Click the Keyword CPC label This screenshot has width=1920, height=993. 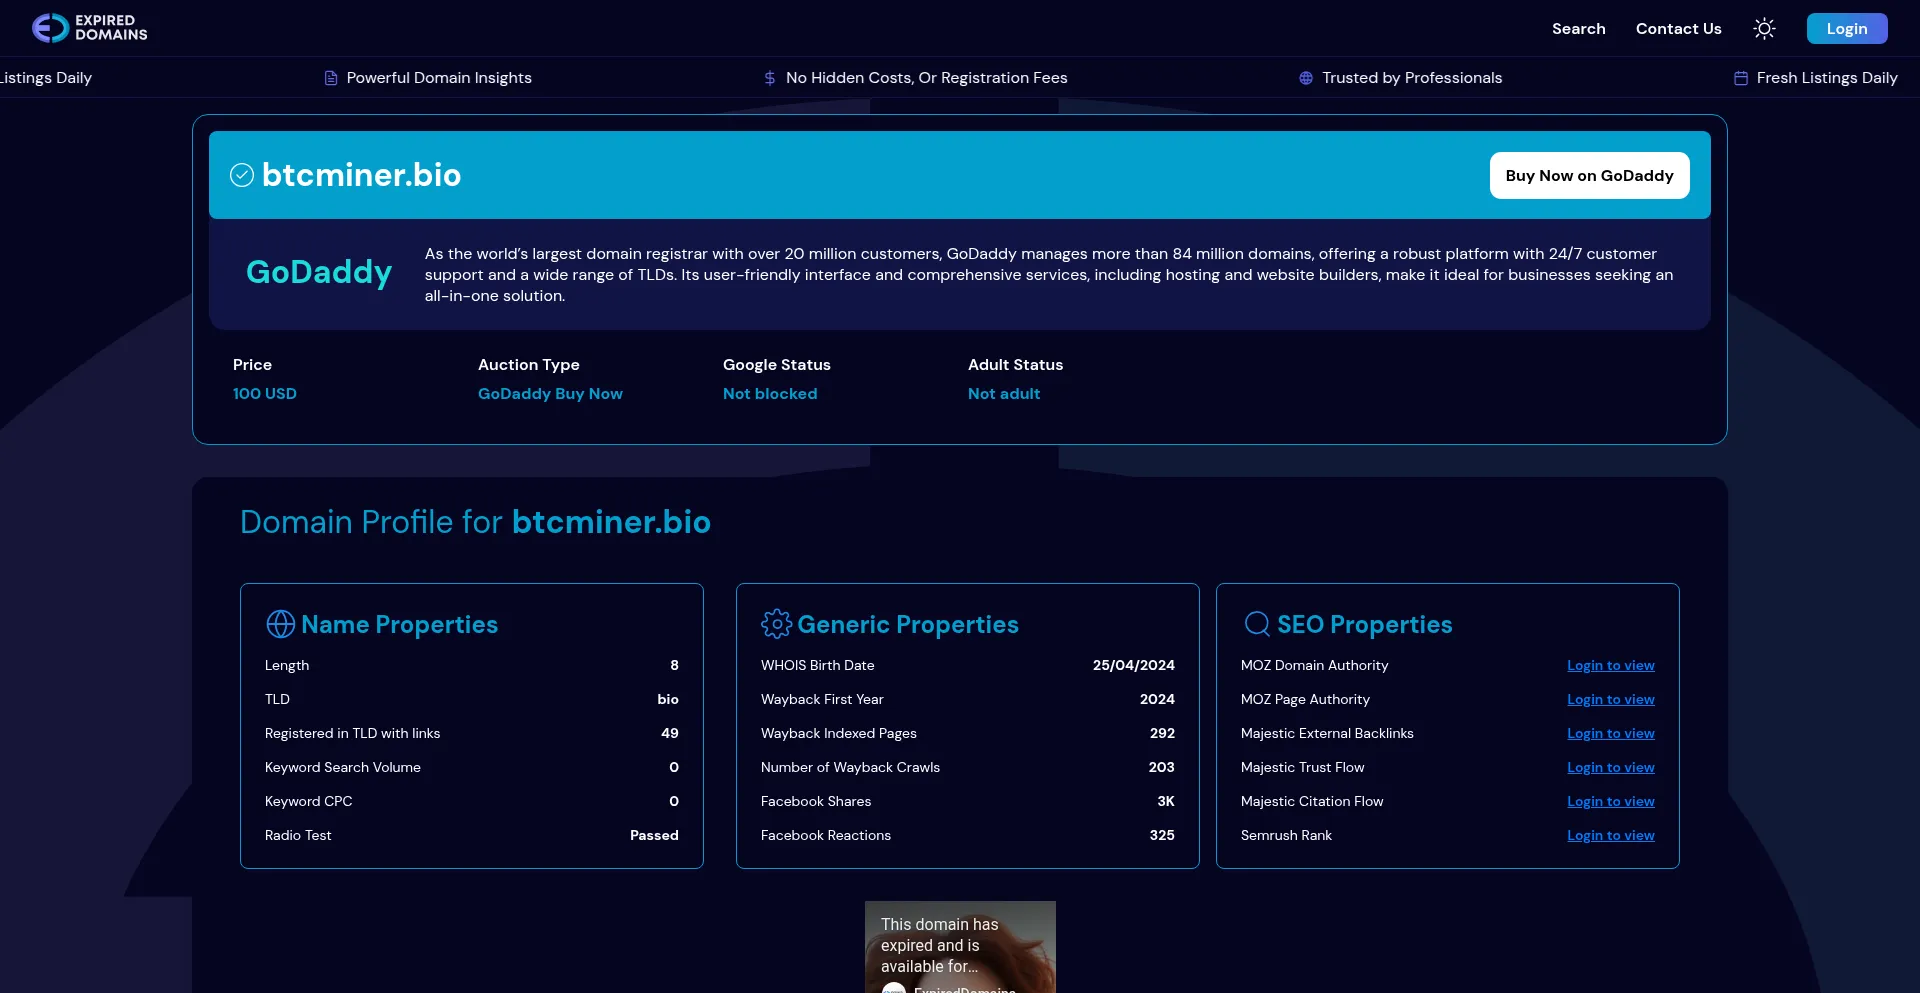pyautogui.click(x=309, y=802)
